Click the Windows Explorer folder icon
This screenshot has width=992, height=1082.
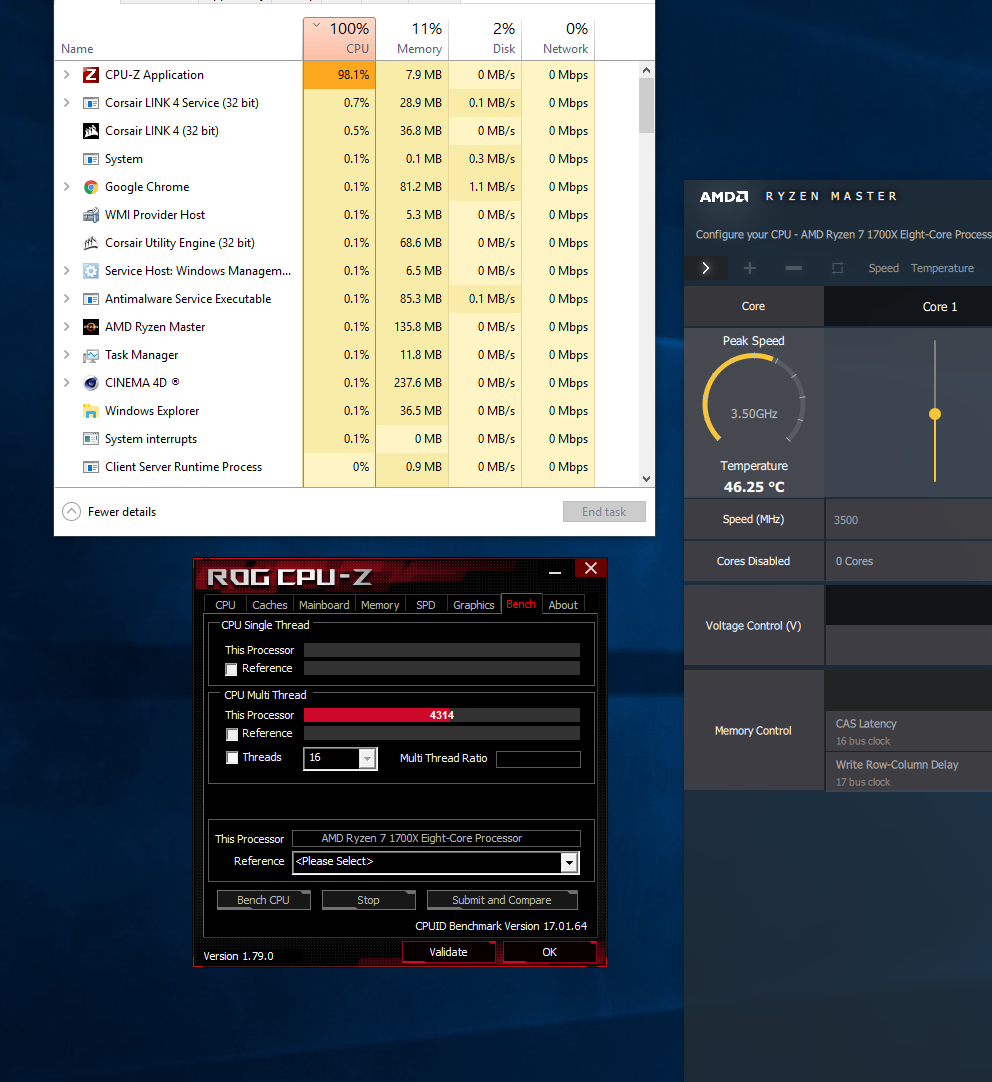[90, 411]
